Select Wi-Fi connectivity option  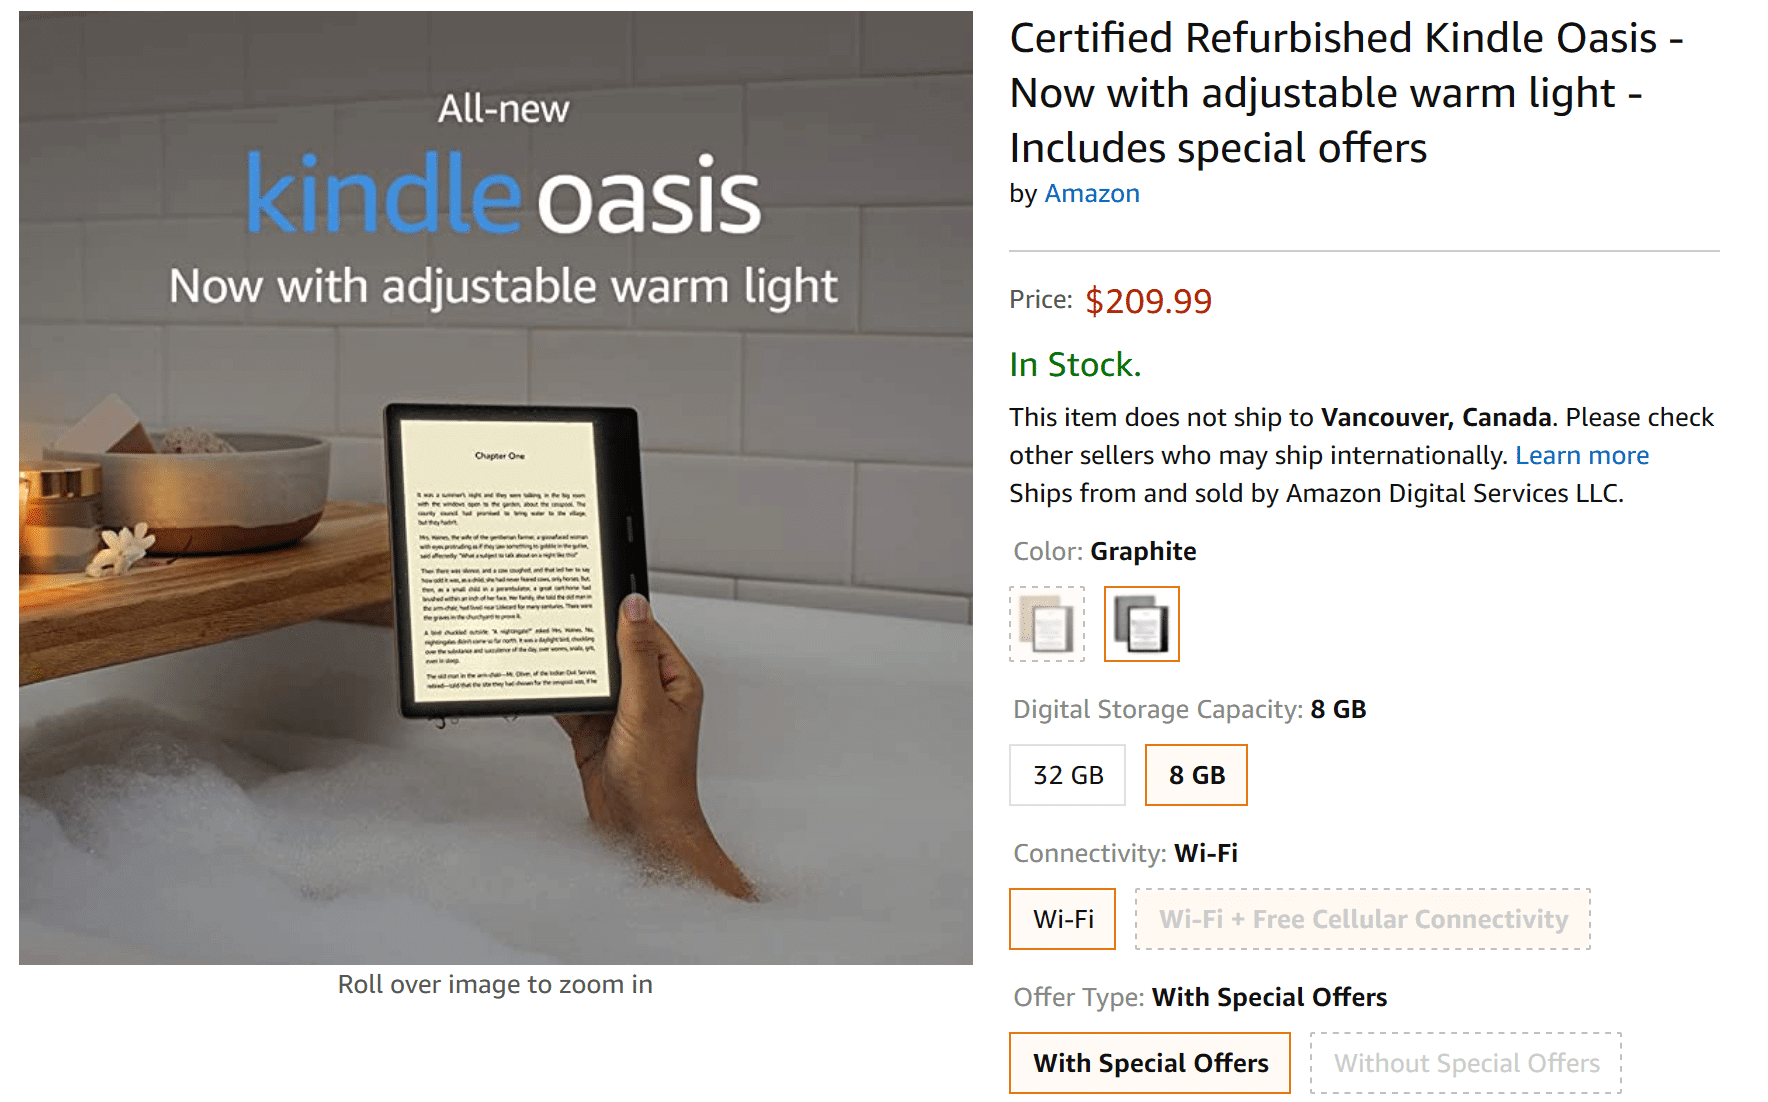click(1062, 919)
